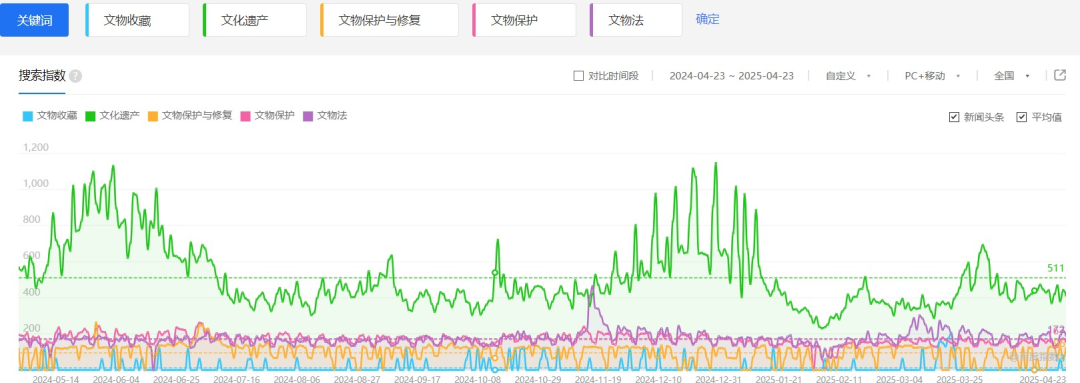Image resolution: width=1080 pixels, height=383 pixels.
Task: Click the 确定 confirm link
Action: coord(707,19)
